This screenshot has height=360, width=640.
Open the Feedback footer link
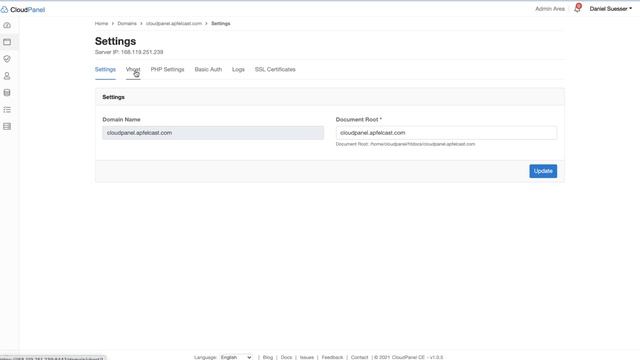332,357
